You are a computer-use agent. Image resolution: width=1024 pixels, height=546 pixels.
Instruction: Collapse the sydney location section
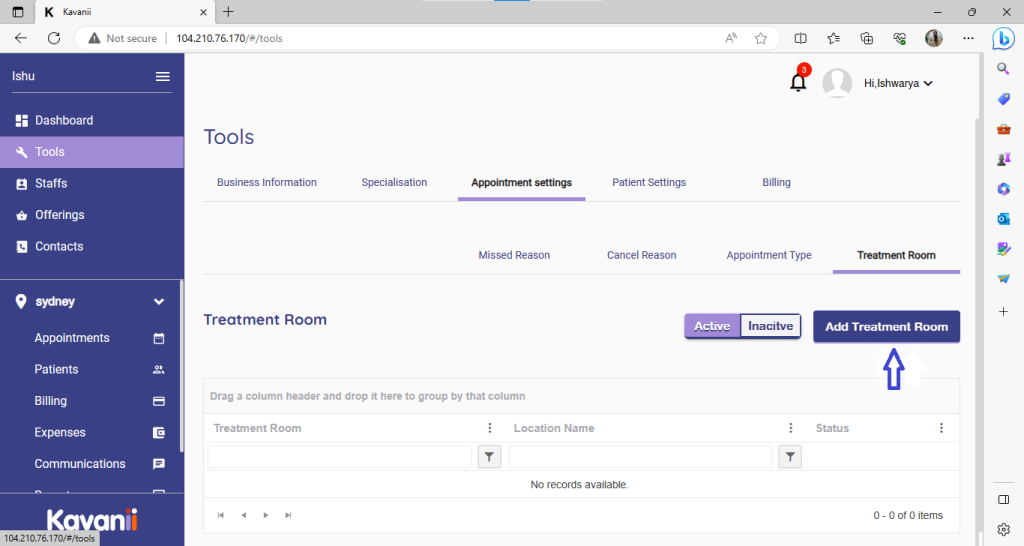point(158,301)
